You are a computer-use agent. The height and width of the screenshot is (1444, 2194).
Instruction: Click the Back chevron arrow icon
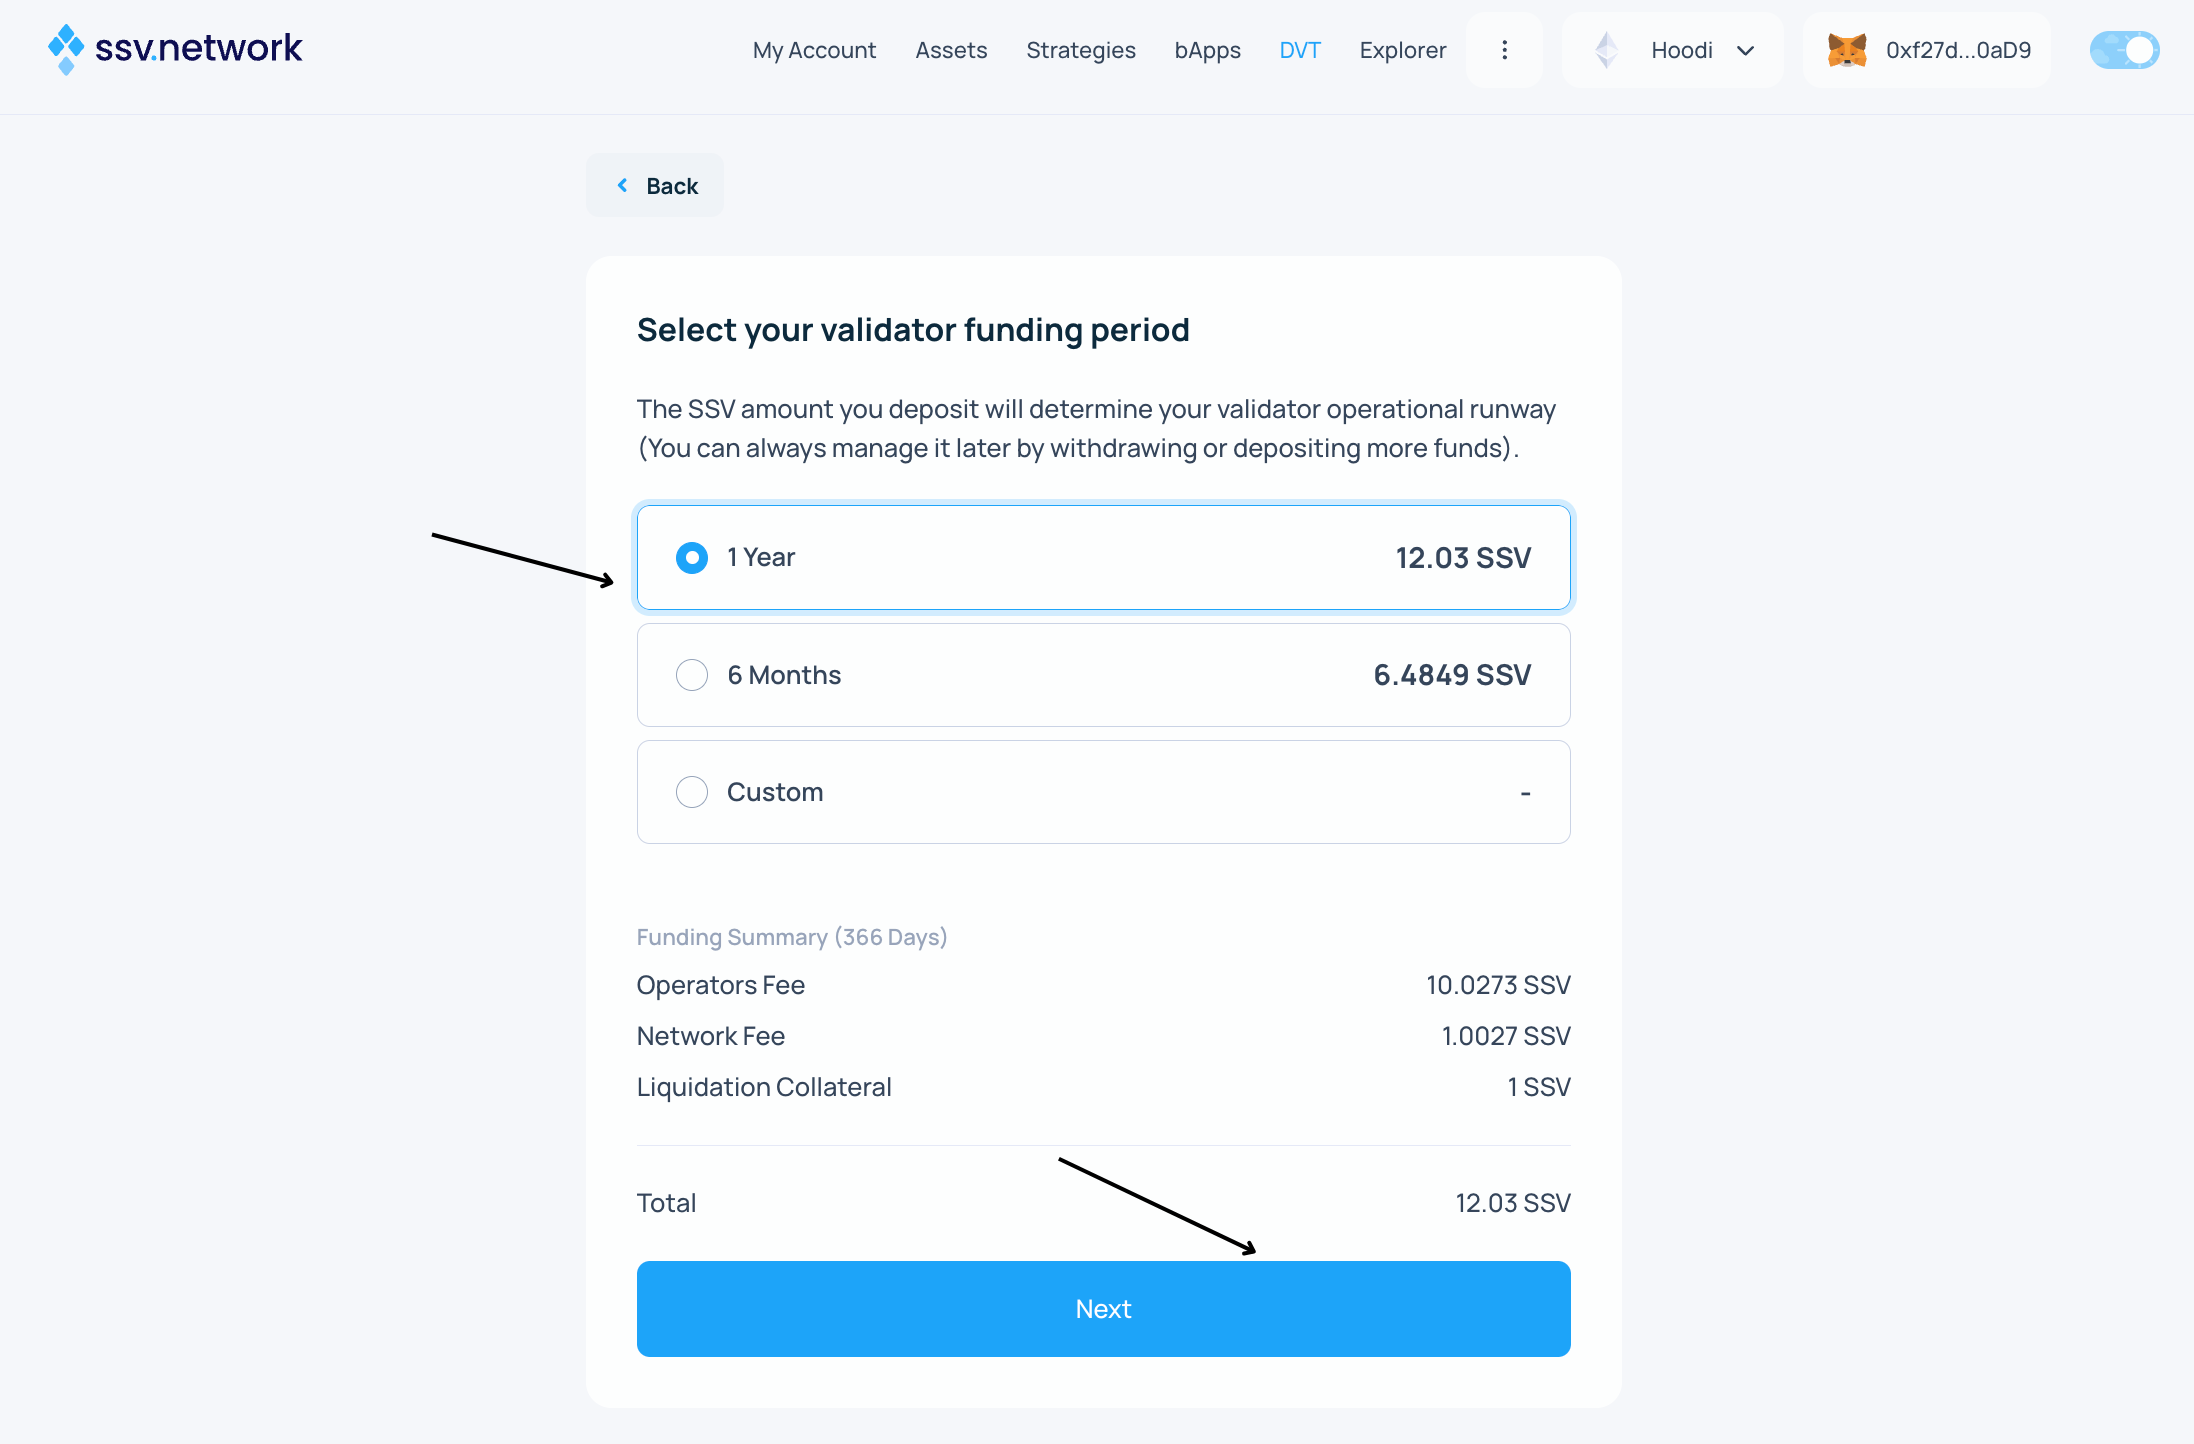623,186
